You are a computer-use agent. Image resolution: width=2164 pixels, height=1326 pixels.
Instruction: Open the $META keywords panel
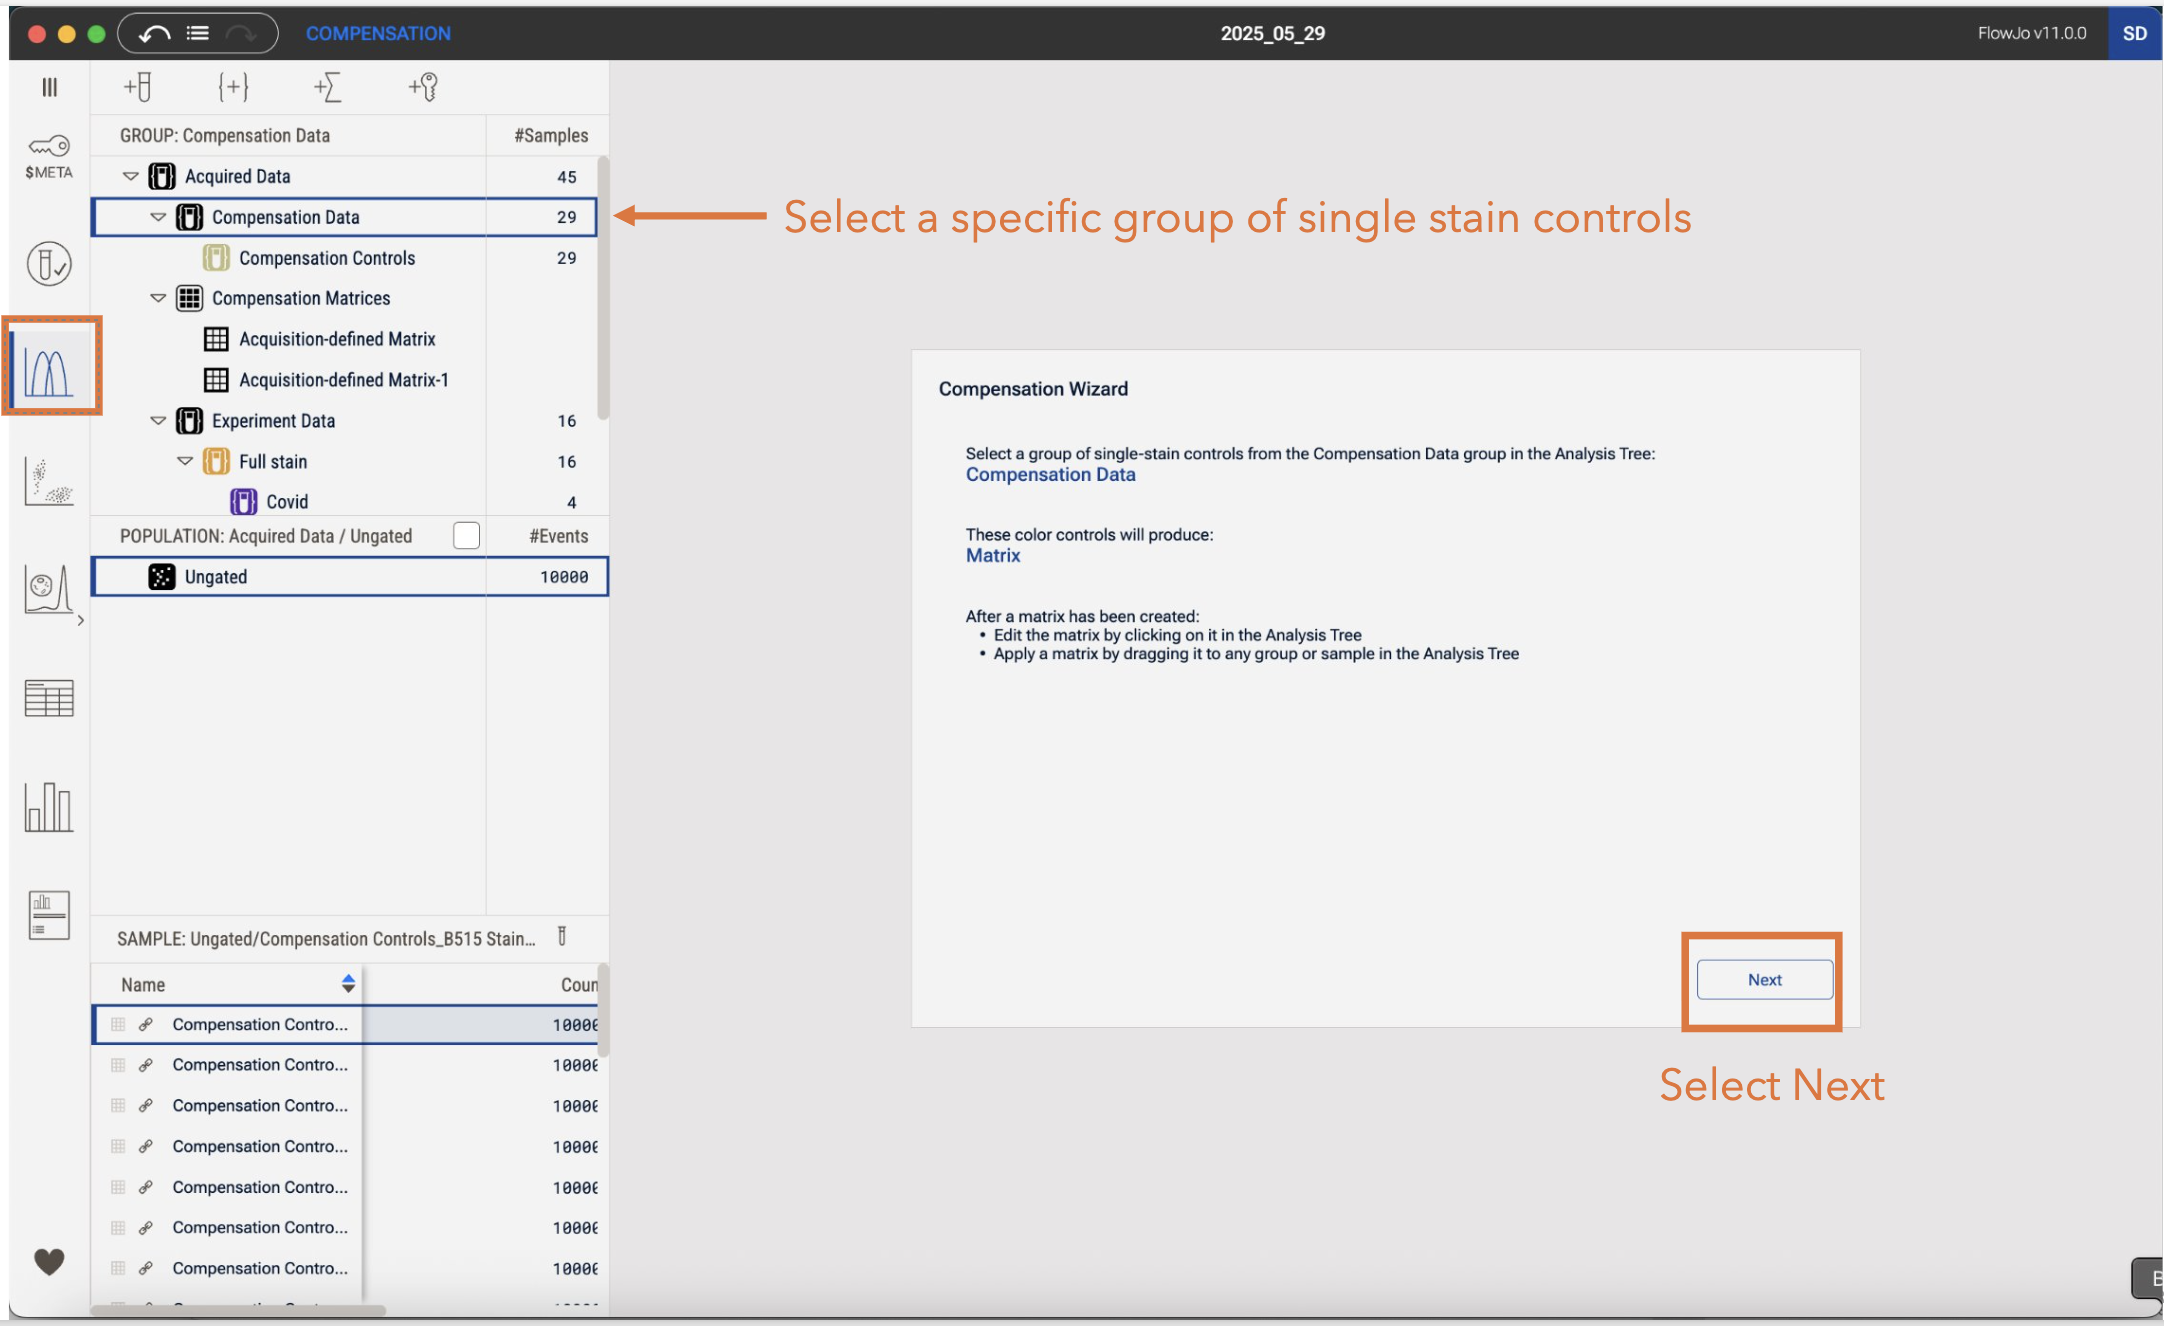point(49,156)
